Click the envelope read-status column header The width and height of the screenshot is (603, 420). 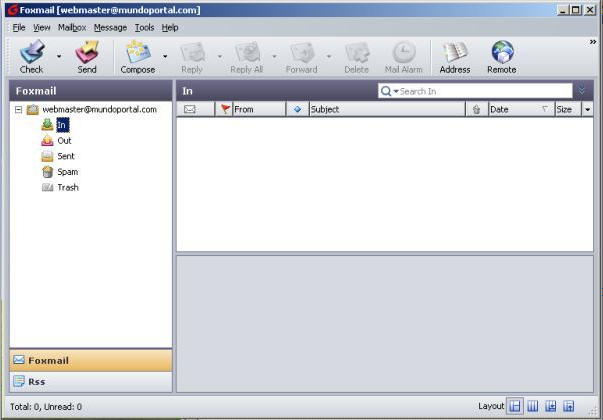[x=190, y=109]
